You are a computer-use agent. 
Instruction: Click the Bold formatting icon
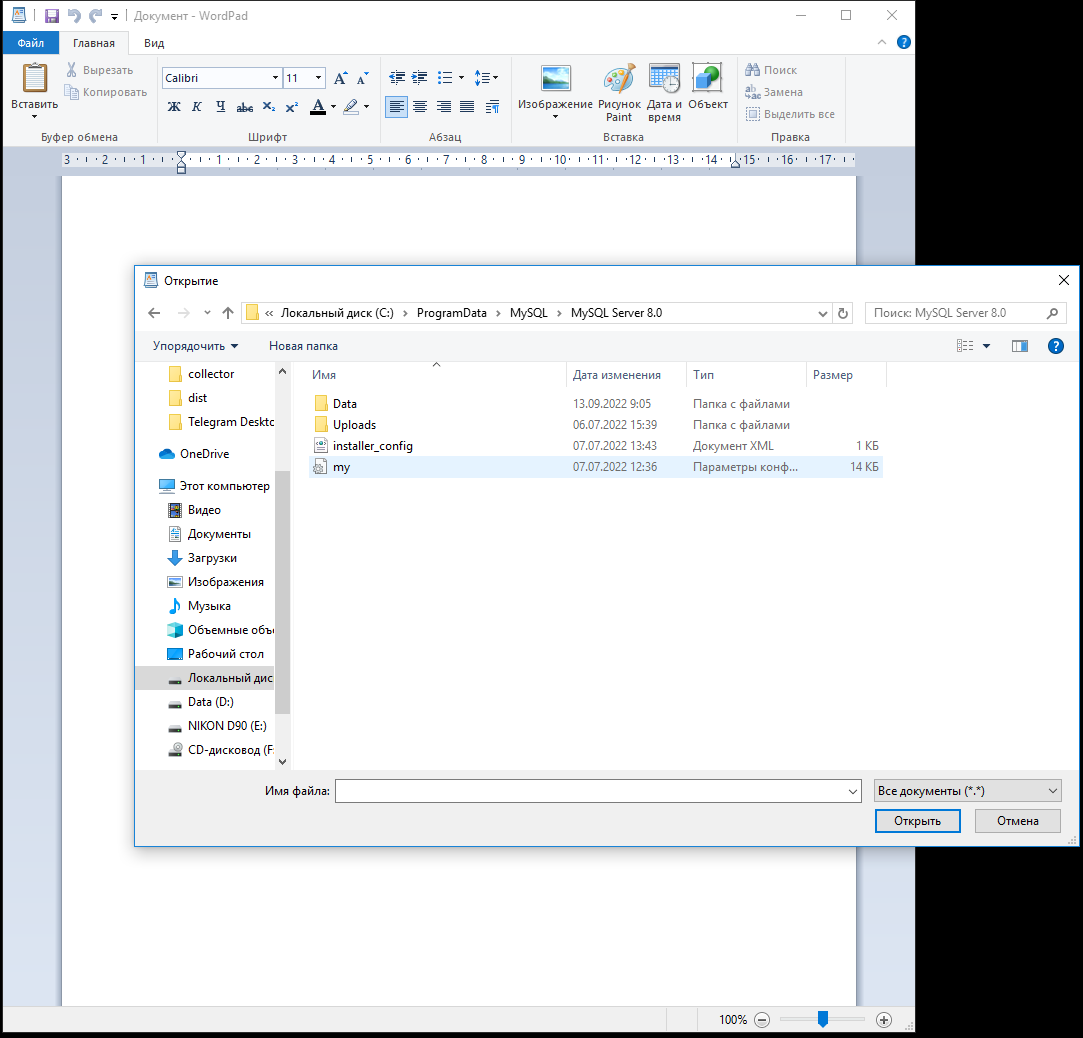(x=174, y=107)
